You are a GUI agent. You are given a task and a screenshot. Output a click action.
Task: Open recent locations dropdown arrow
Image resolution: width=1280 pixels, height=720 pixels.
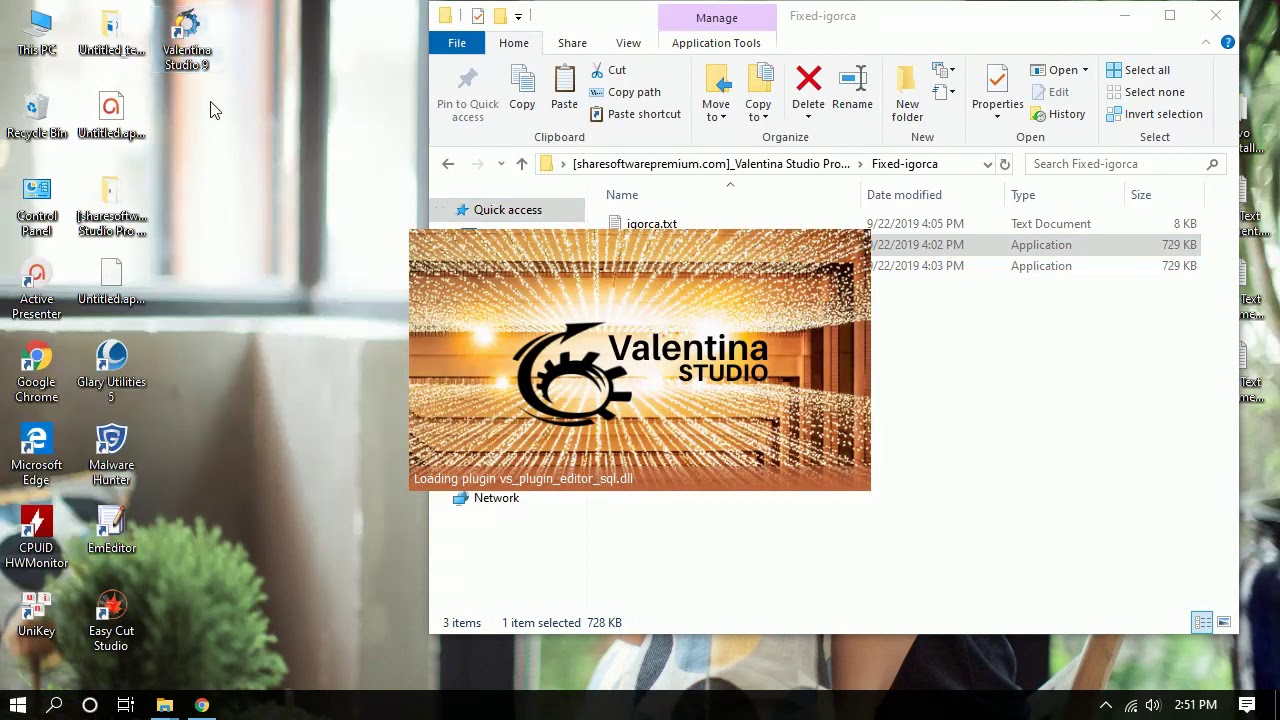point(501,164)
